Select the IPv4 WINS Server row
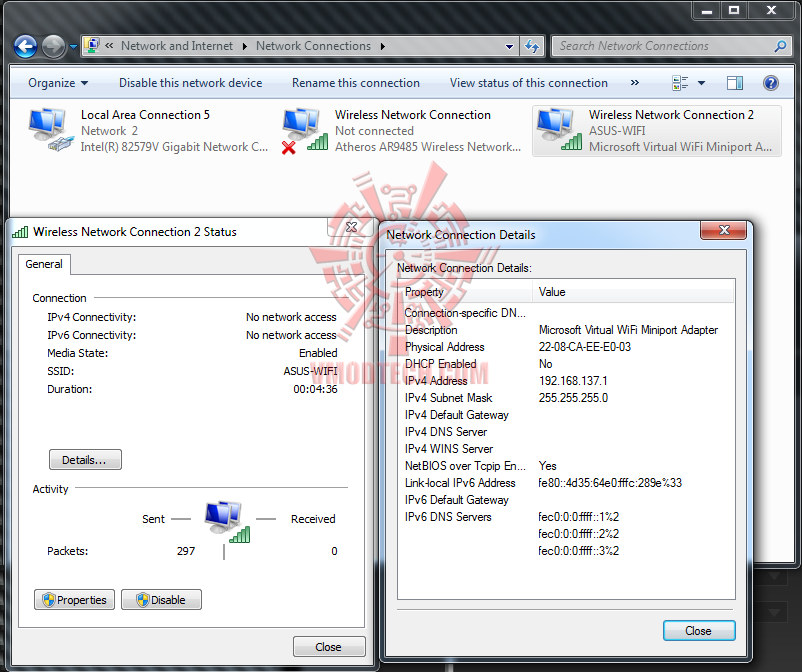 coord(566,449)
